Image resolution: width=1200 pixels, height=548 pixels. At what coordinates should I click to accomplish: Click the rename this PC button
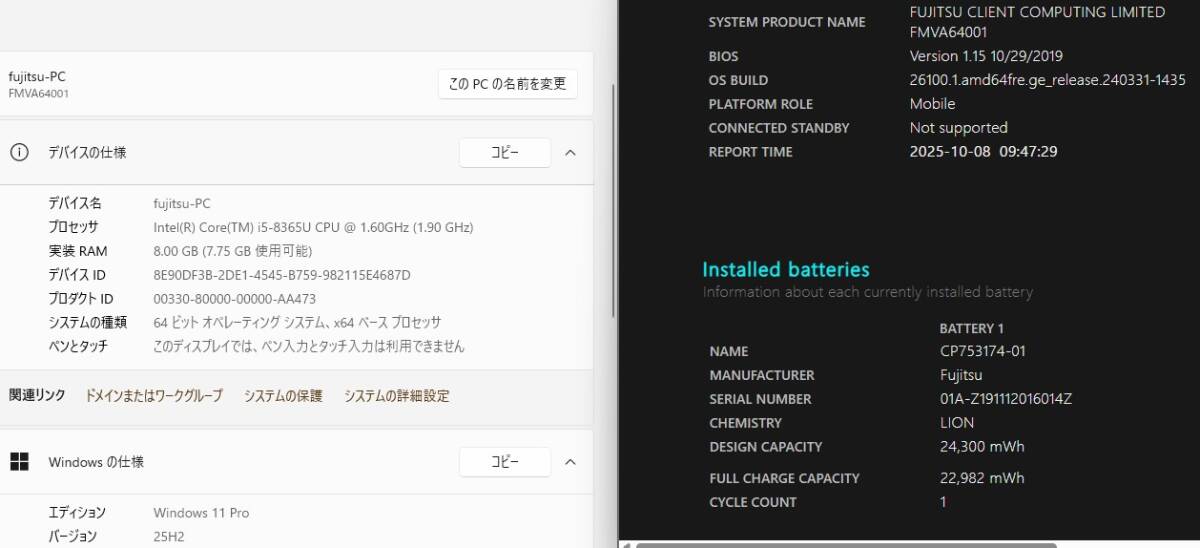[508, 84]
